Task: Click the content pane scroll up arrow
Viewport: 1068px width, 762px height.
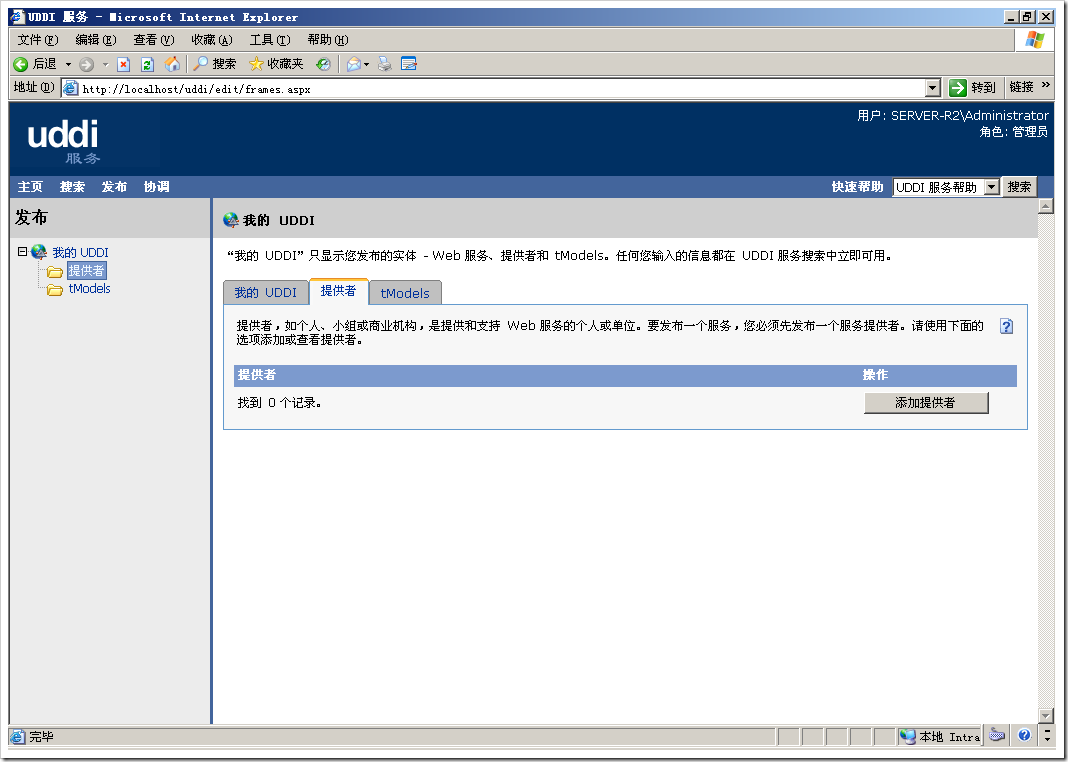Action: click(1046, 206)
